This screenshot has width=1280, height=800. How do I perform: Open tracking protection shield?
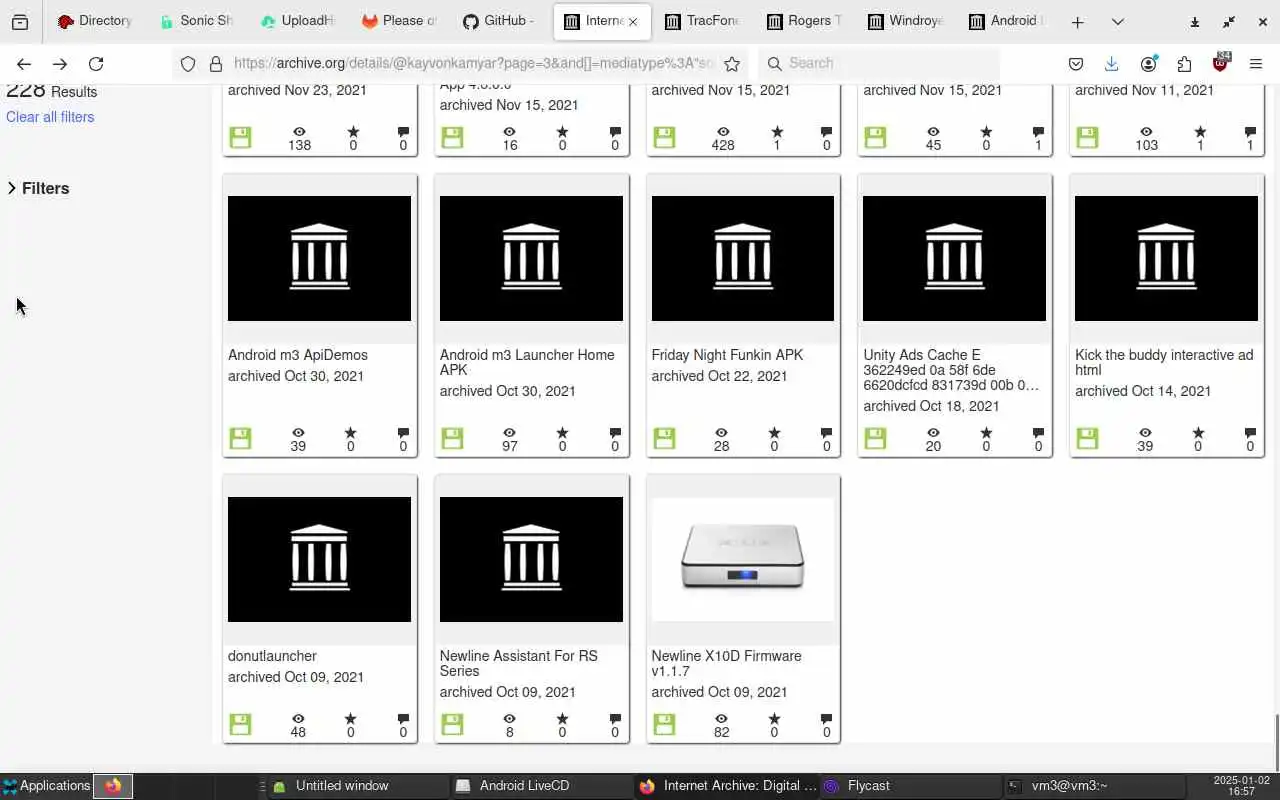[x=187, y=64]
